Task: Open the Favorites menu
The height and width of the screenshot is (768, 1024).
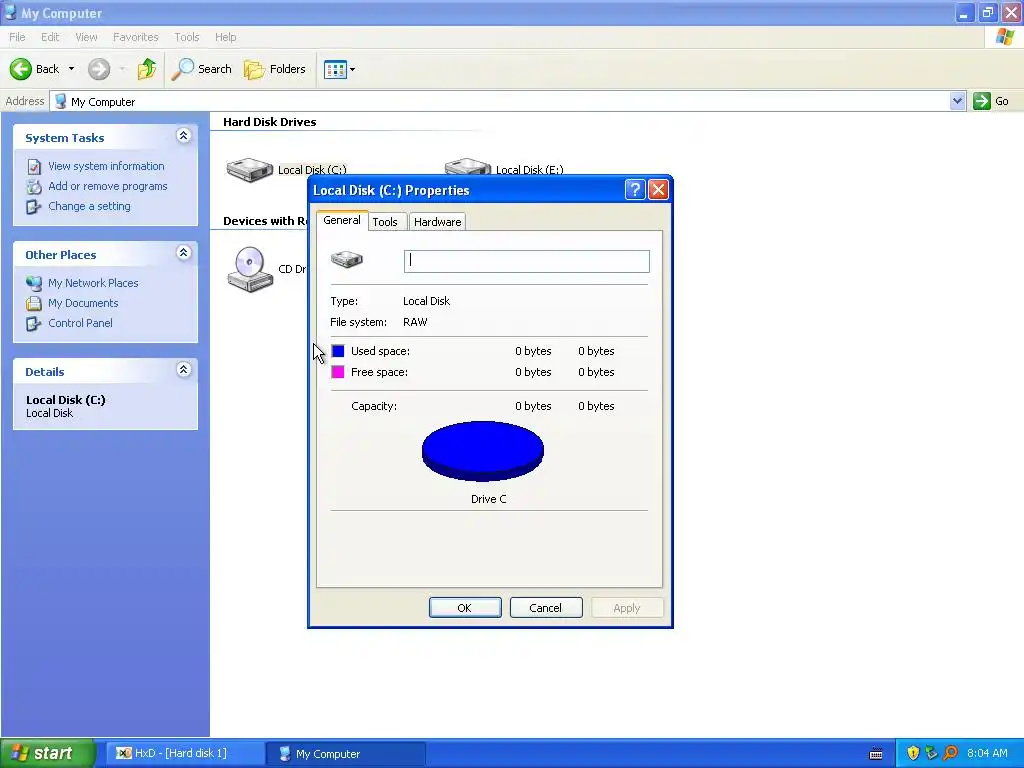Action: 136,37
